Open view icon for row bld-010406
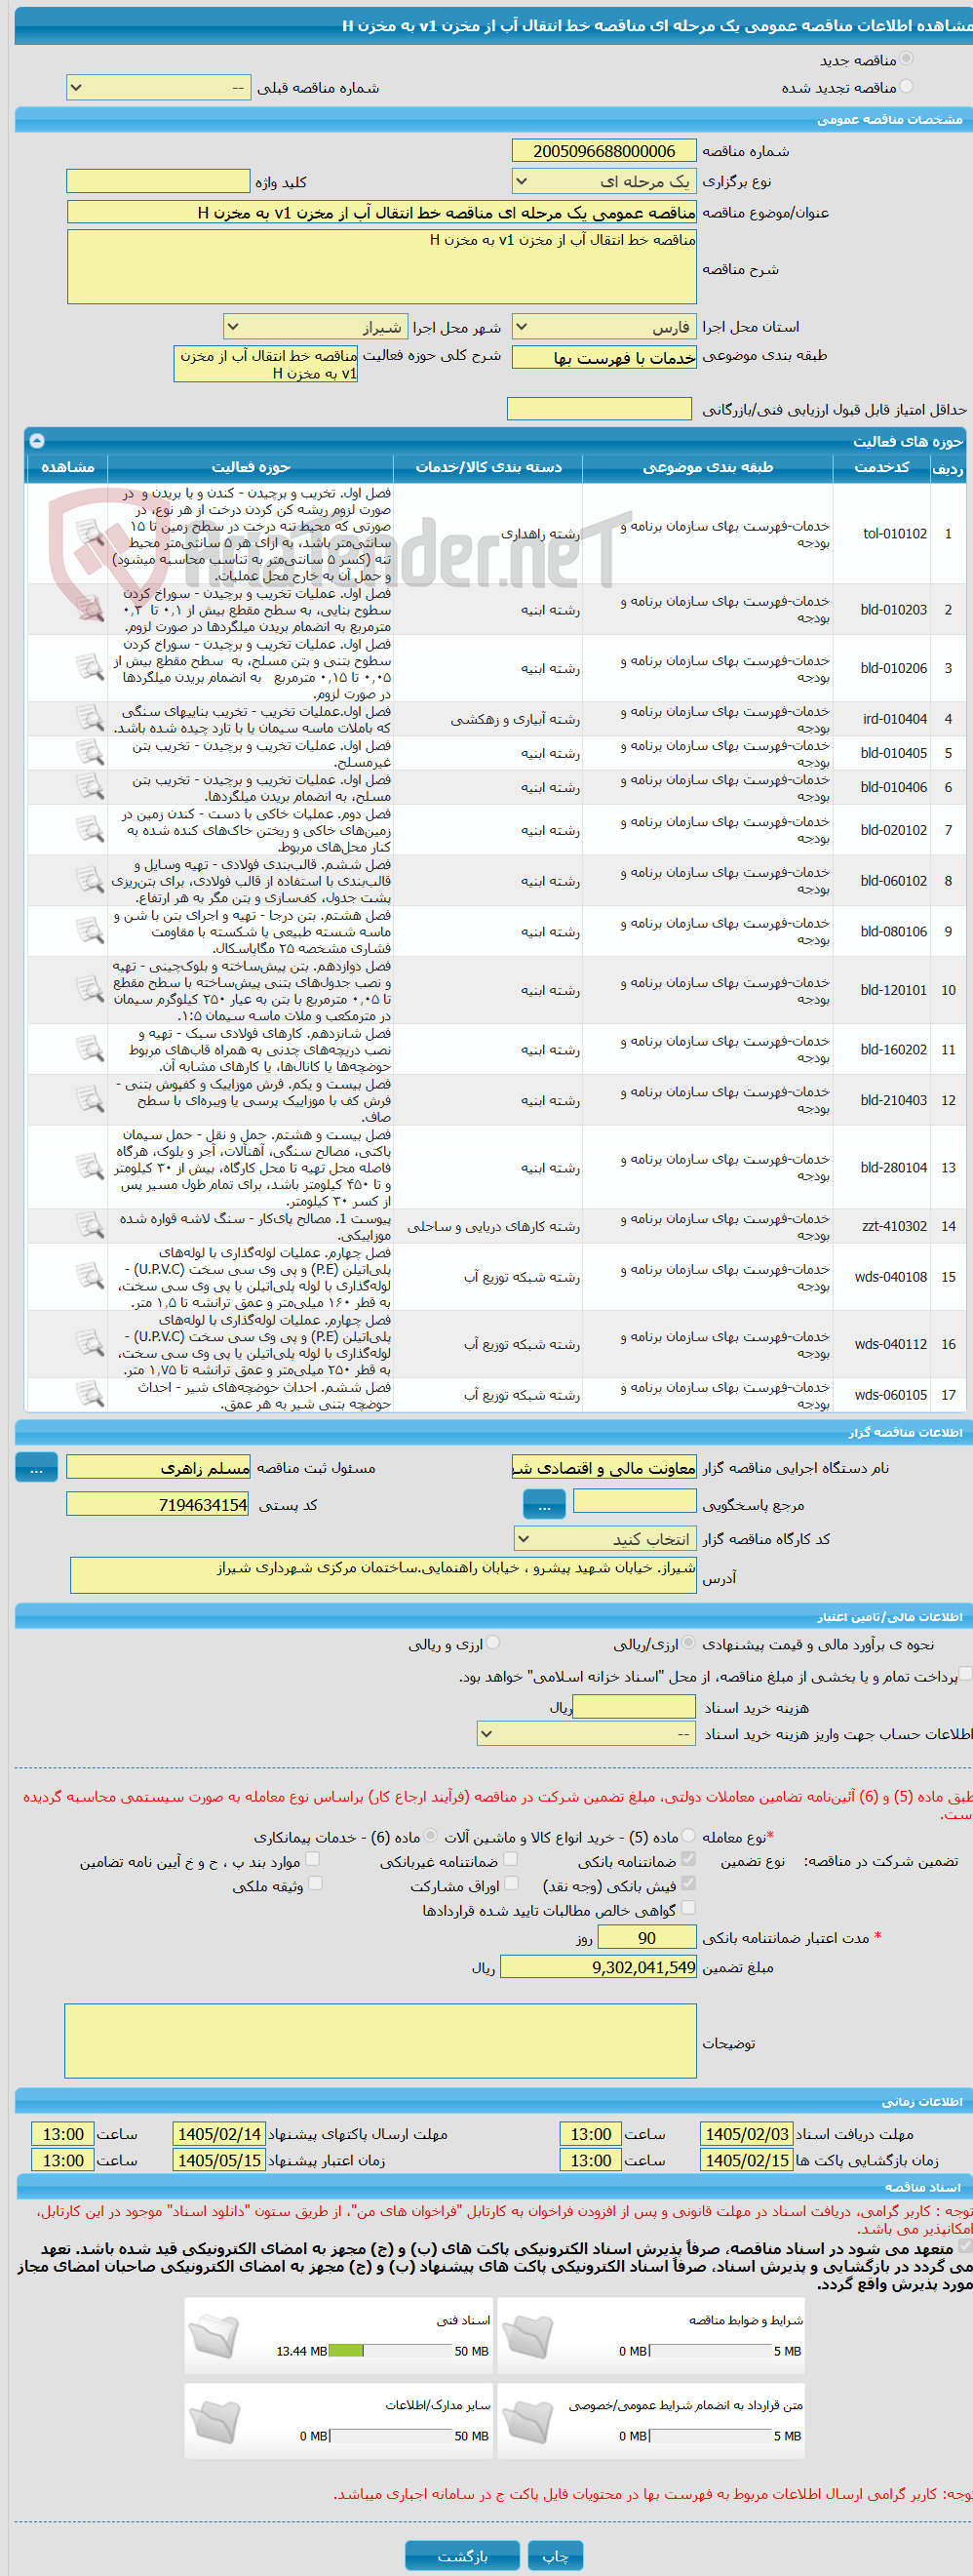This screenshot has width=973, height=2576. 90,787
